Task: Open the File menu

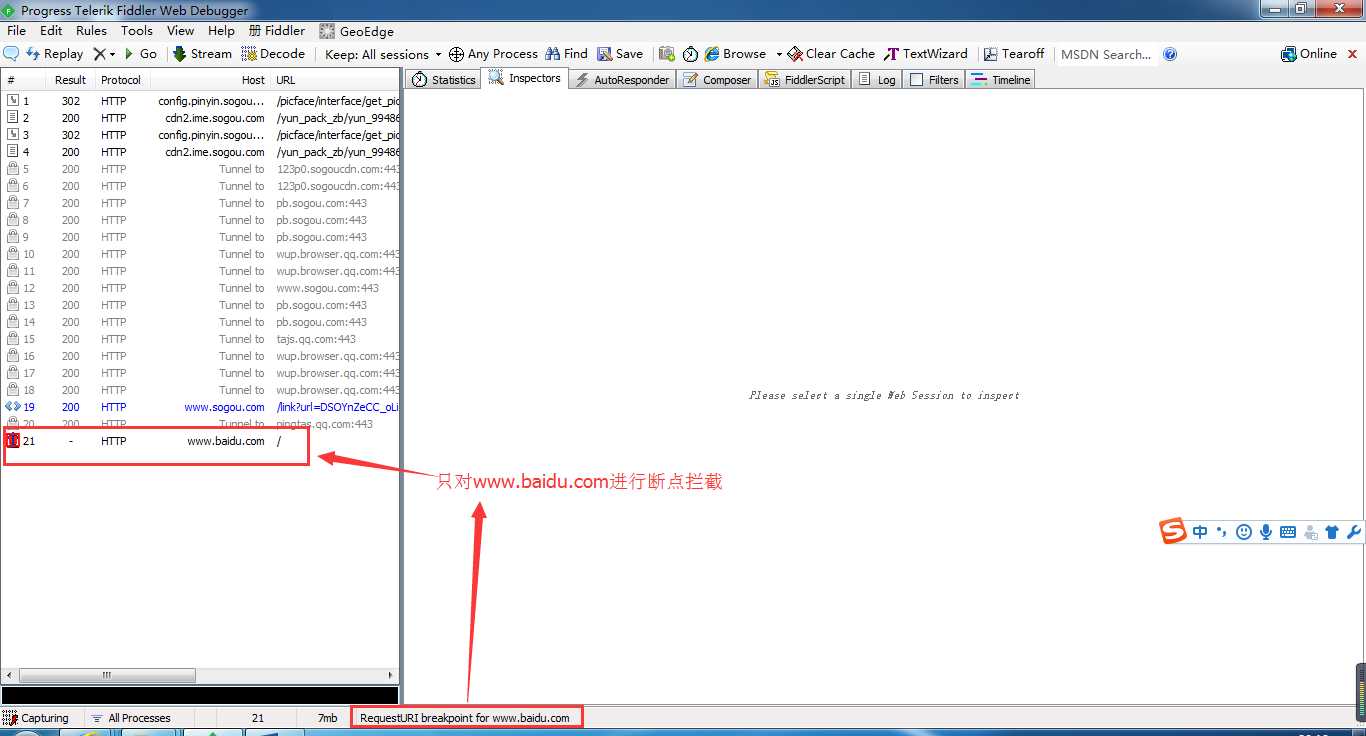Action: tap(16, 31)
